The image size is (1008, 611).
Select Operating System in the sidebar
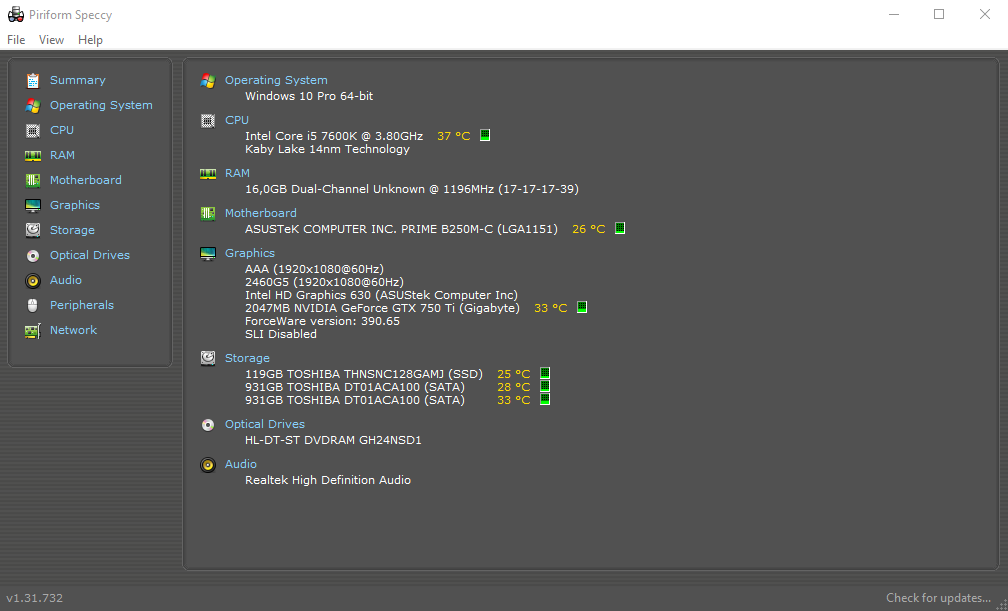(x=102, y=105)
